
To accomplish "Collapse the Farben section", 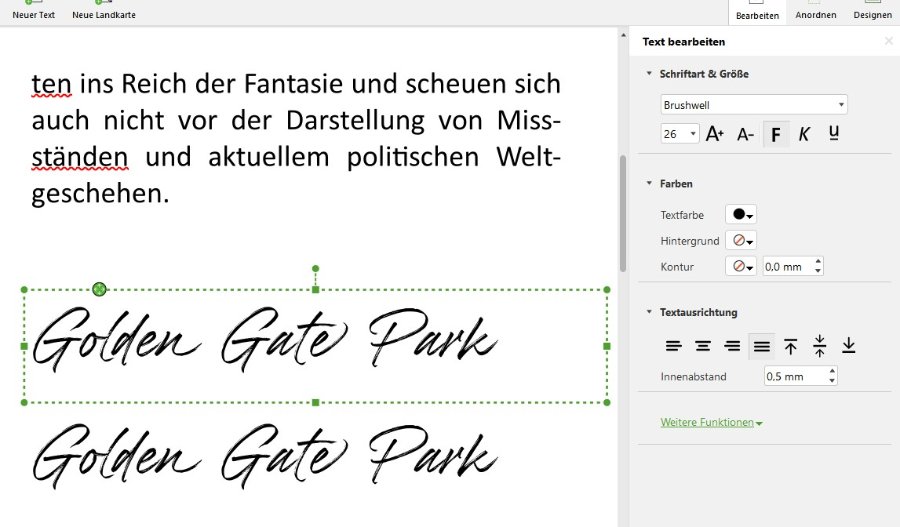I will click(649, 183).
